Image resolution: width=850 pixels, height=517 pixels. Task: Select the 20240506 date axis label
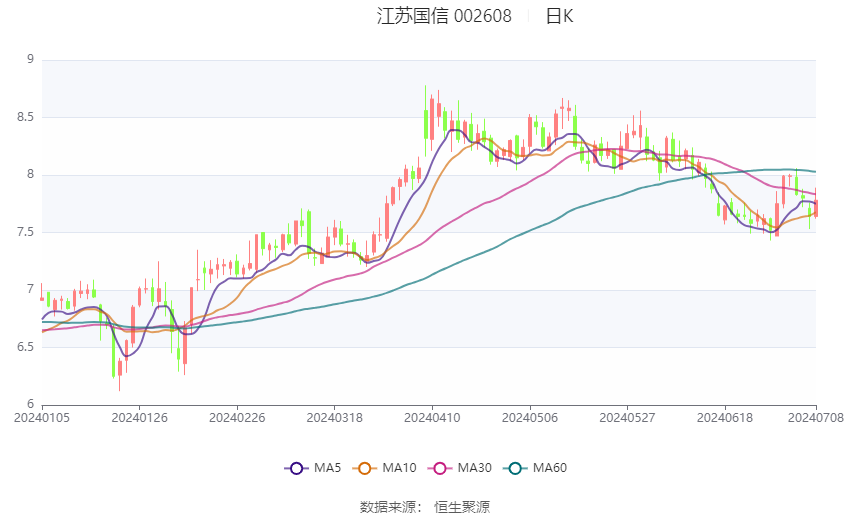point(530,418)
